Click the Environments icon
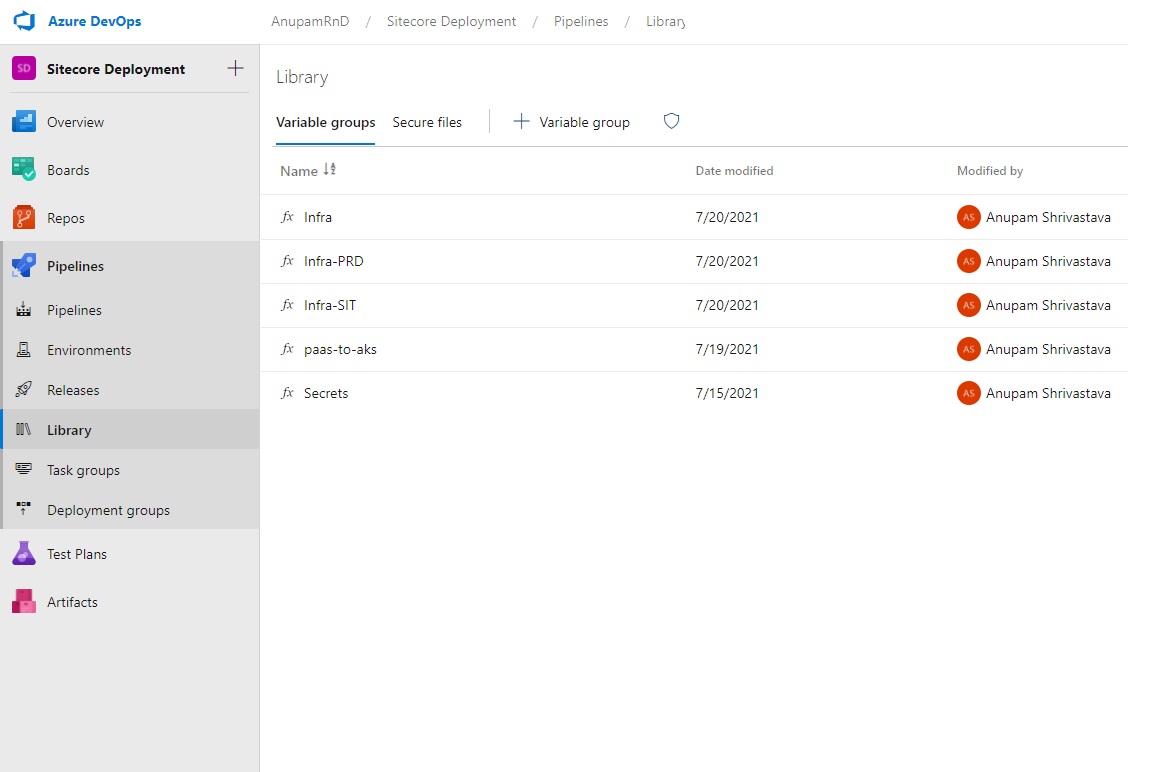The width and height of the screenshot is (1158, 772). click(x=22, y=349)
